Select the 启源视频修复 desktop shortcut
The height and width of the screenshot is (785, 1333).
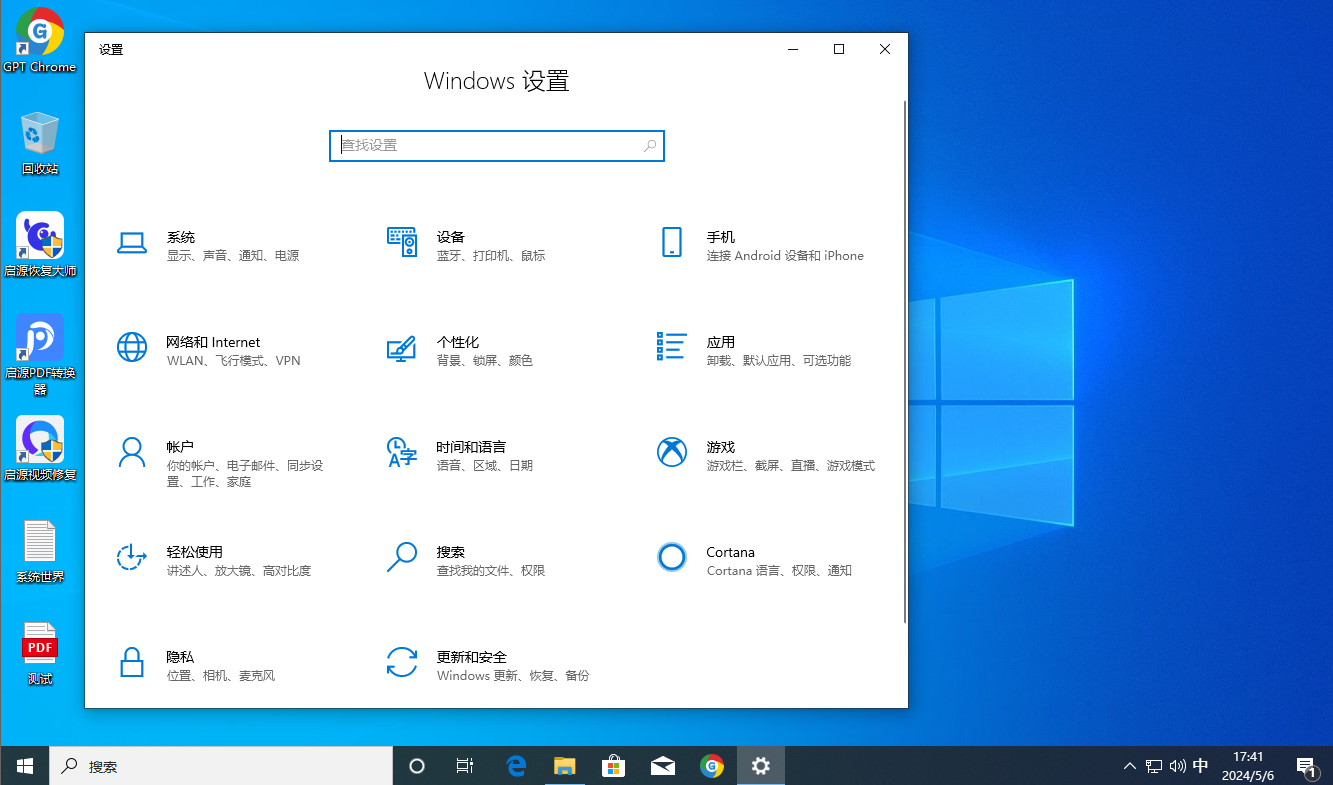point(40,449)
